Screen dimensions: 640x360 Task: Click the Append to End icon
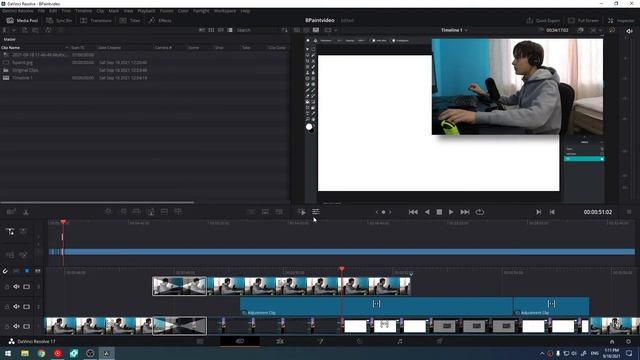point(123,212)
